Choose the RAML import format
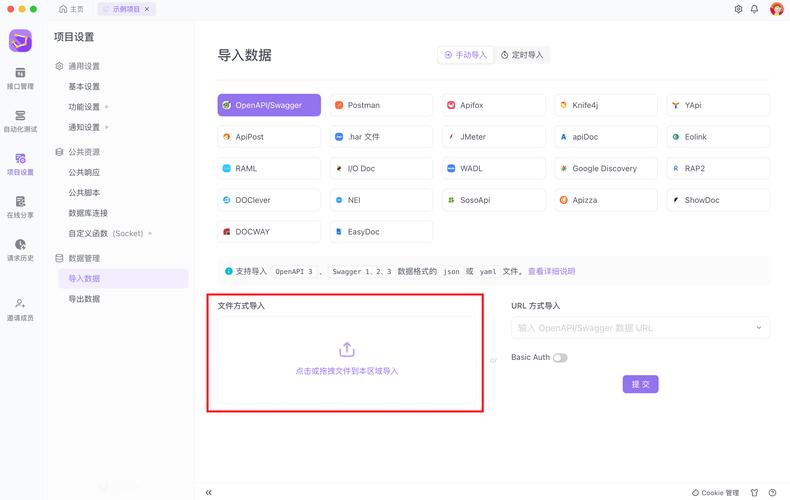 (269, 168)
